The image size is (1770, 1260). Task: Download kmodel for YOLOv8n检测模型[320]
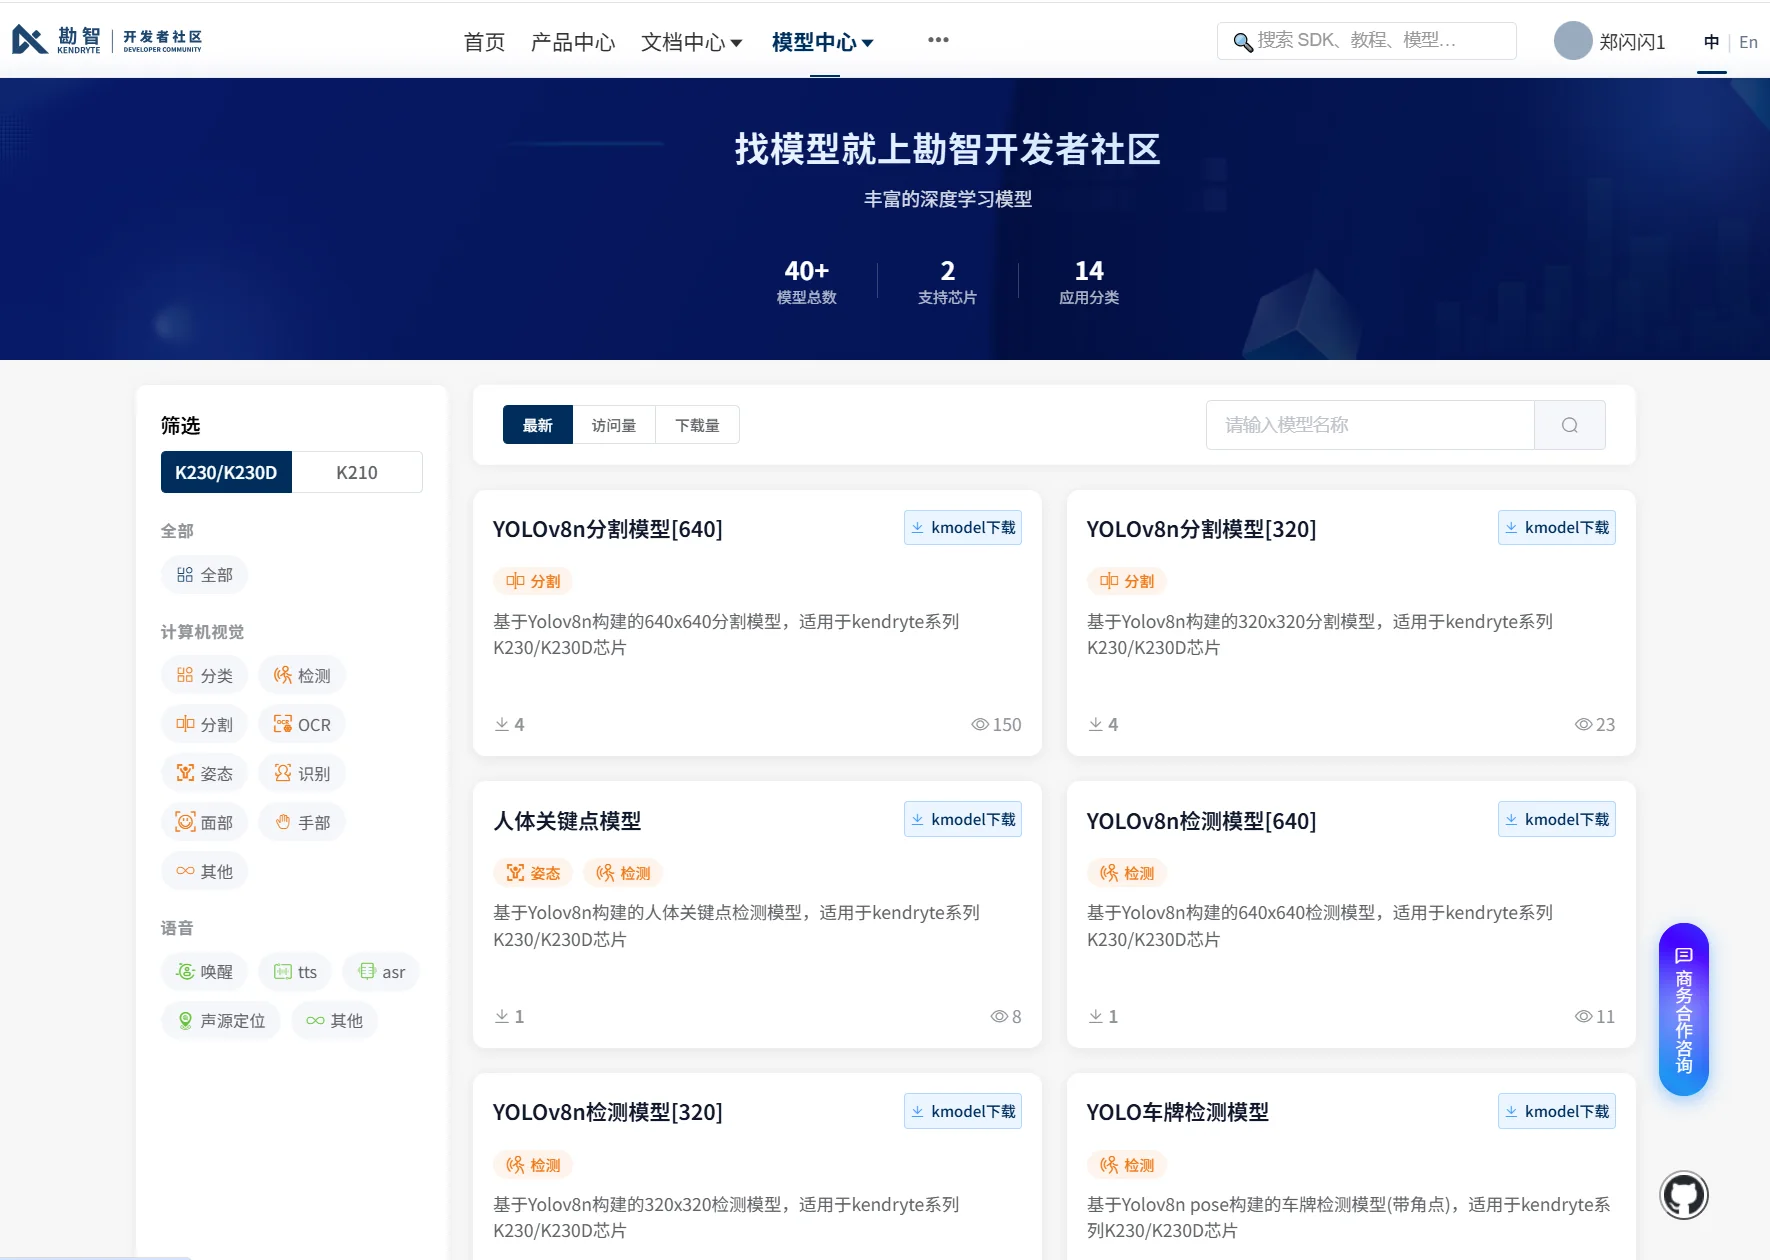(963, 1112)
